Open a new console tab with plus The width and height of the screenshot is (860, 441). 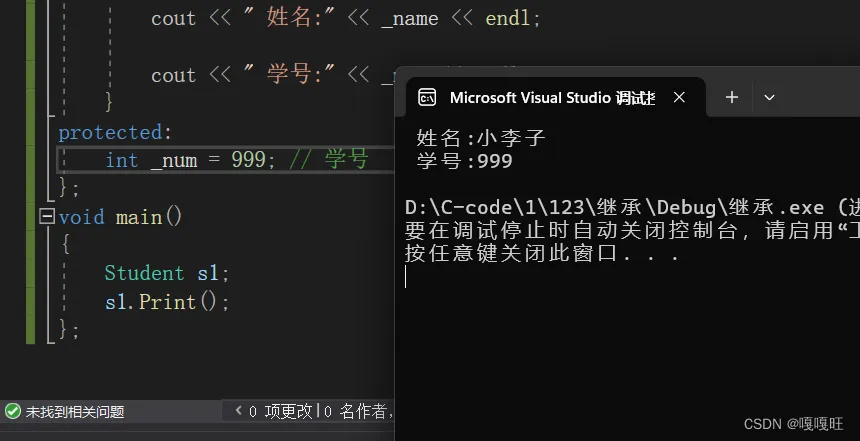[731, 97]
